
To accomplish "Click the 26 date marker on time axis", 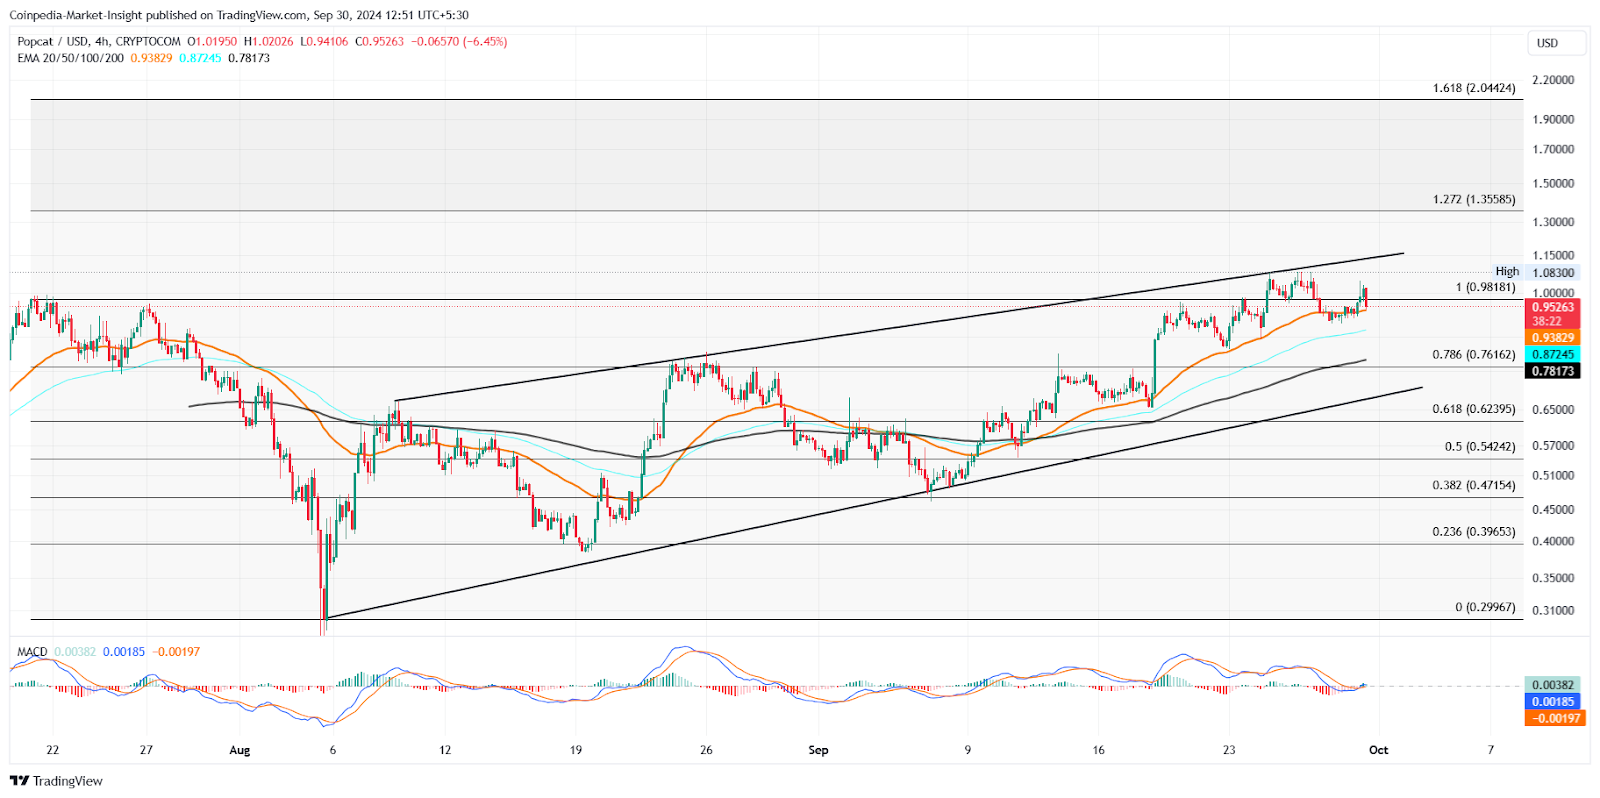I will pyautogui.click(x=706, y=750).
